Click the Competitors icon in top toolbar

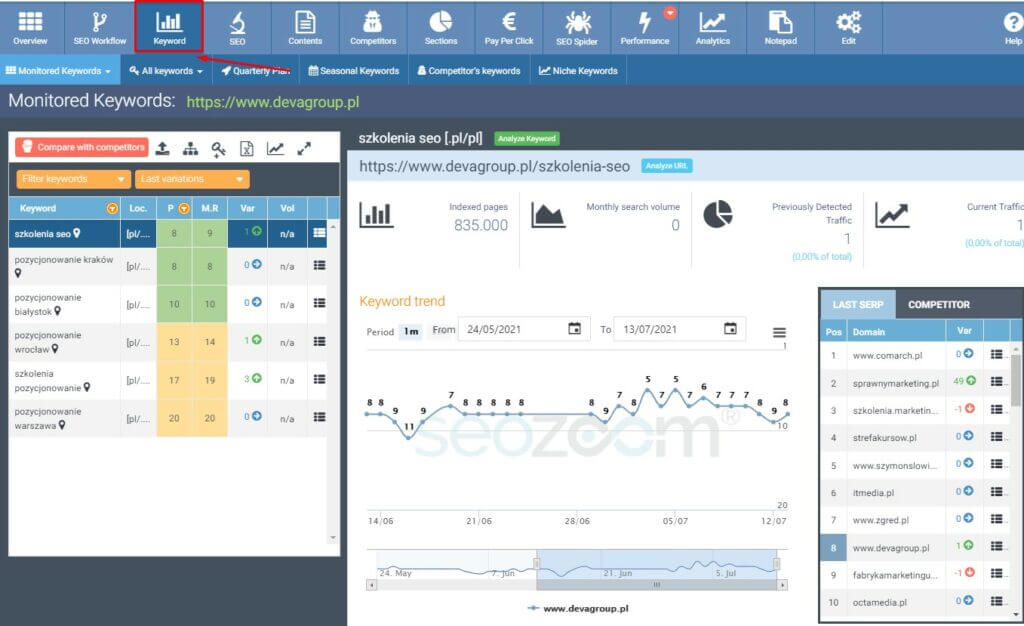373,28
